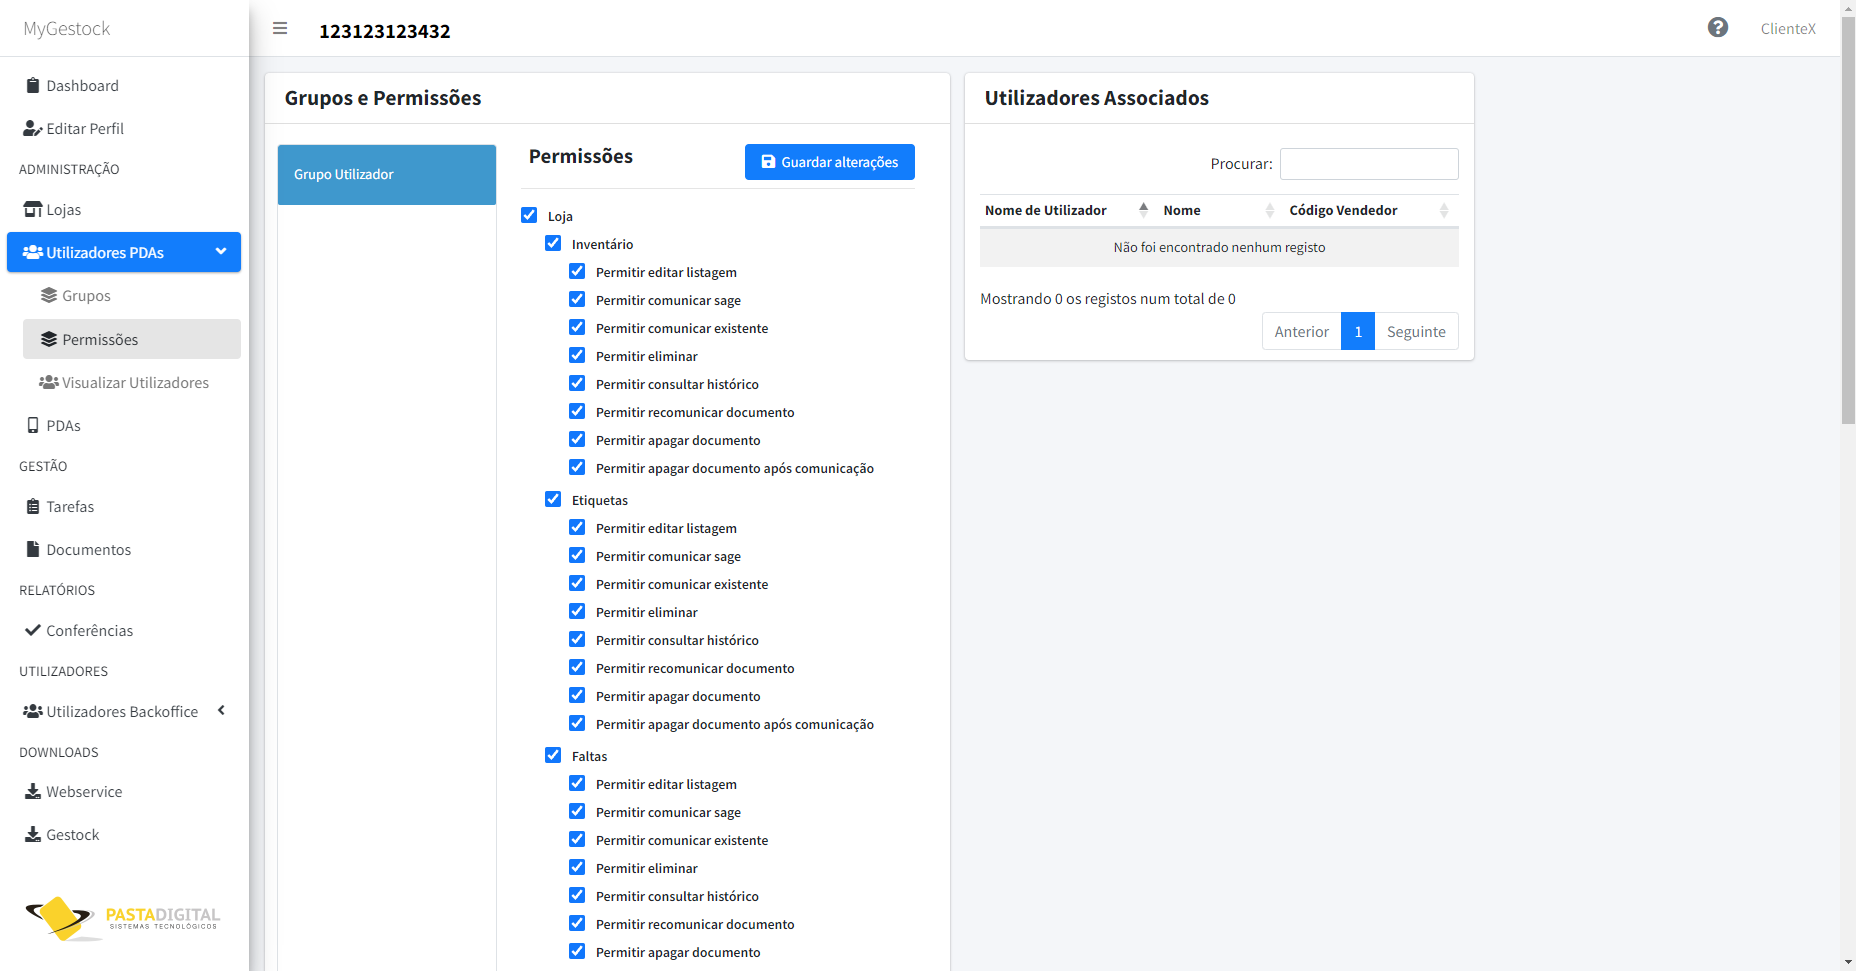Toggle Etiquetas Permitir eliminar checkbox
1856x971 pixels.
[x=577, y=611]
